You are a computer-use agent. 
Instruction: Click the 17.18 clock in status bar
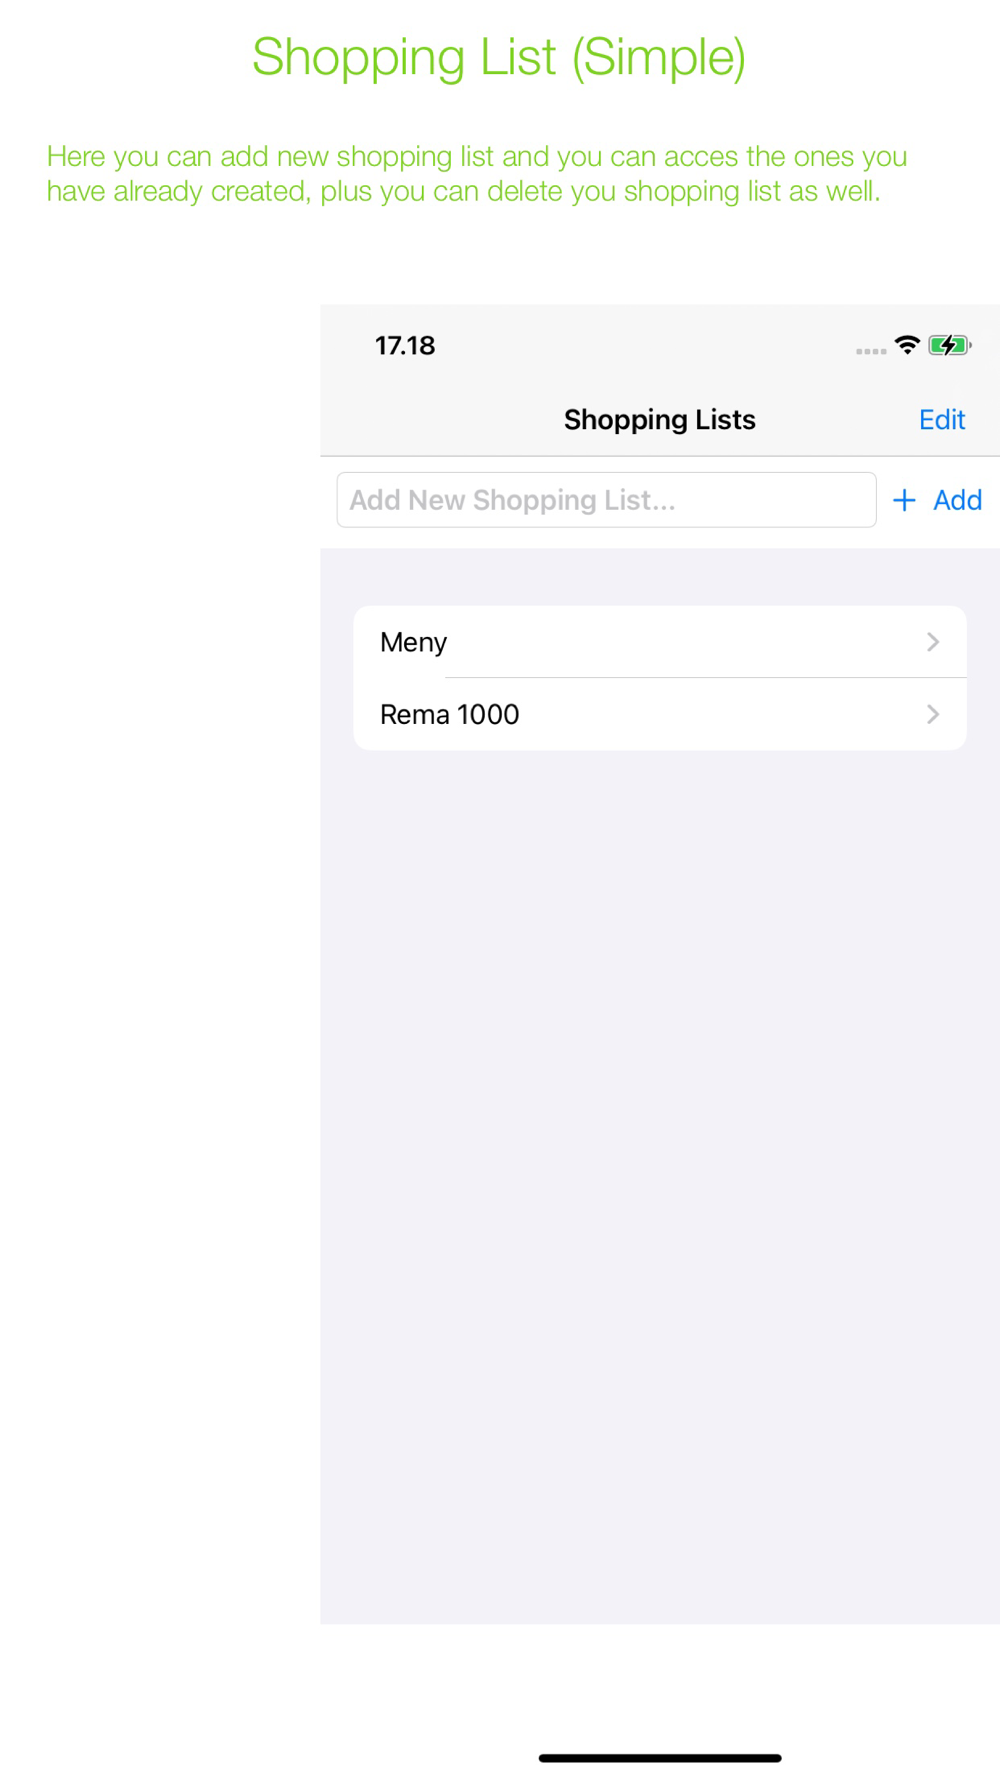tap(405, 346)
